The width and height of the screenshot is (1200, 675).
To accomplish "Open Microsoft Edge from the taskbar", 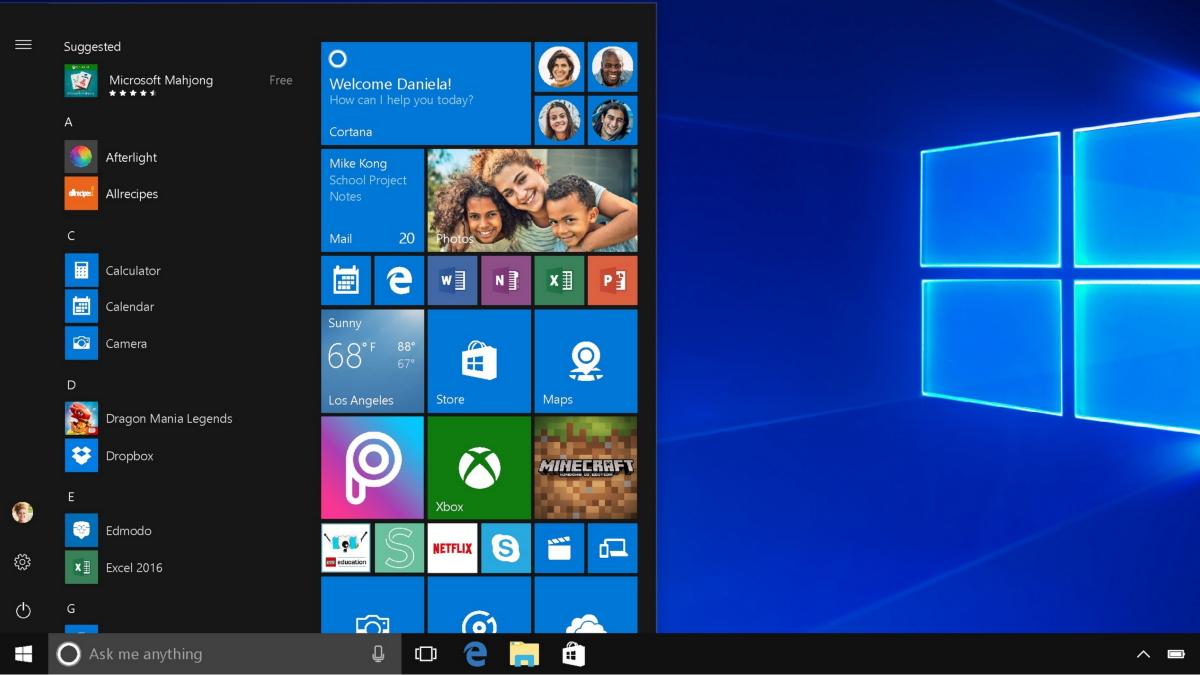I will (475, 654).
